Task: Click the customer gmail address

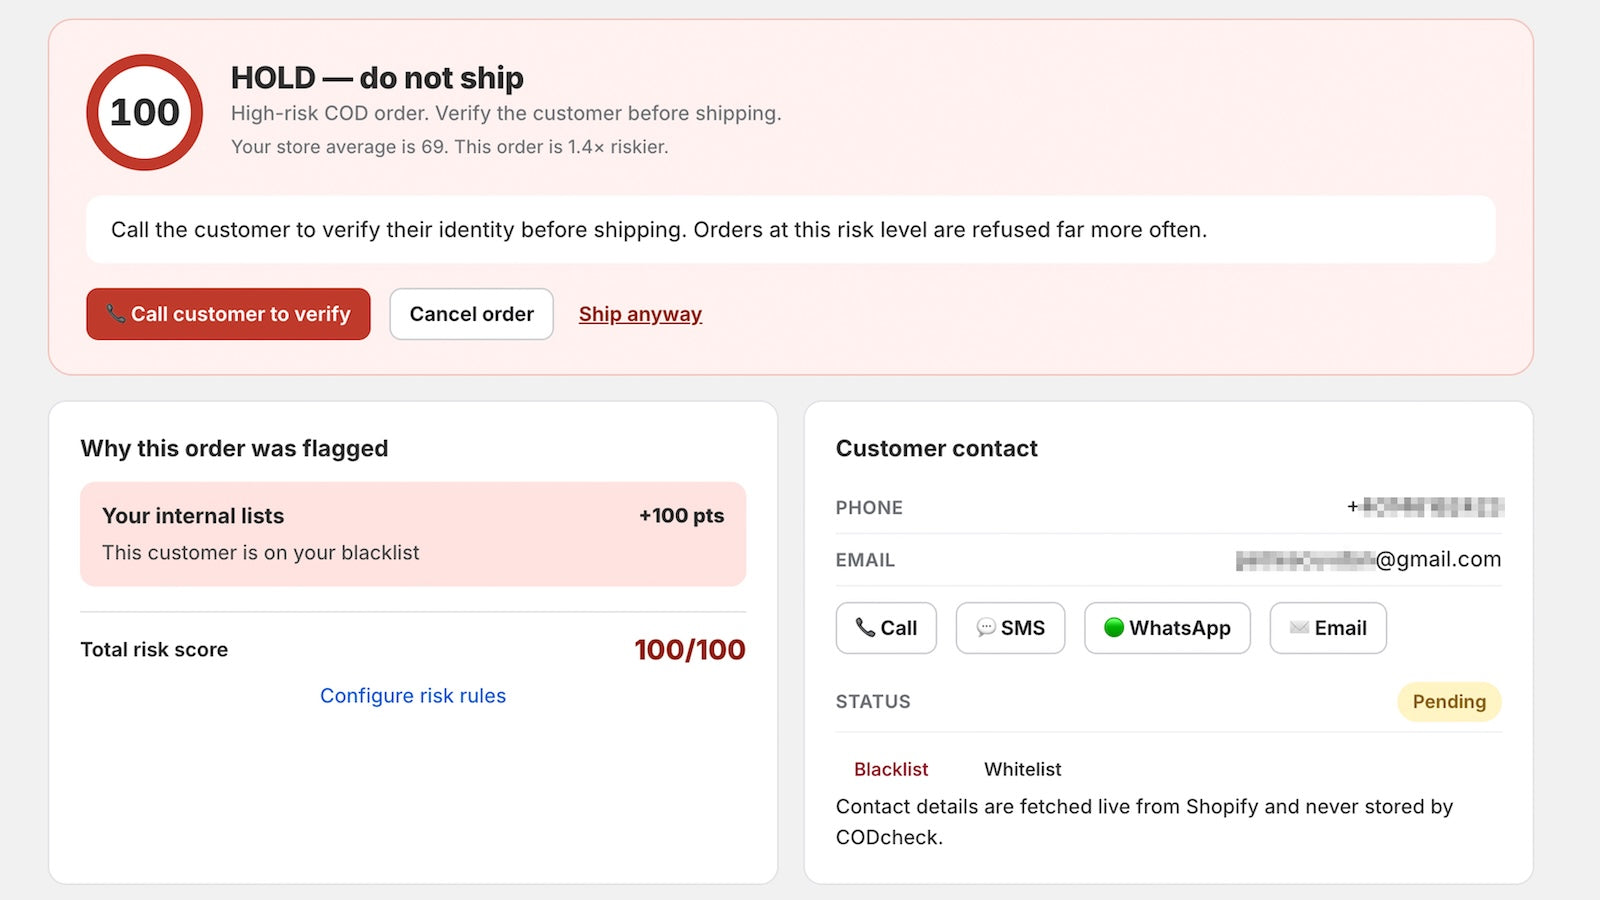Action: (1368, 560)
